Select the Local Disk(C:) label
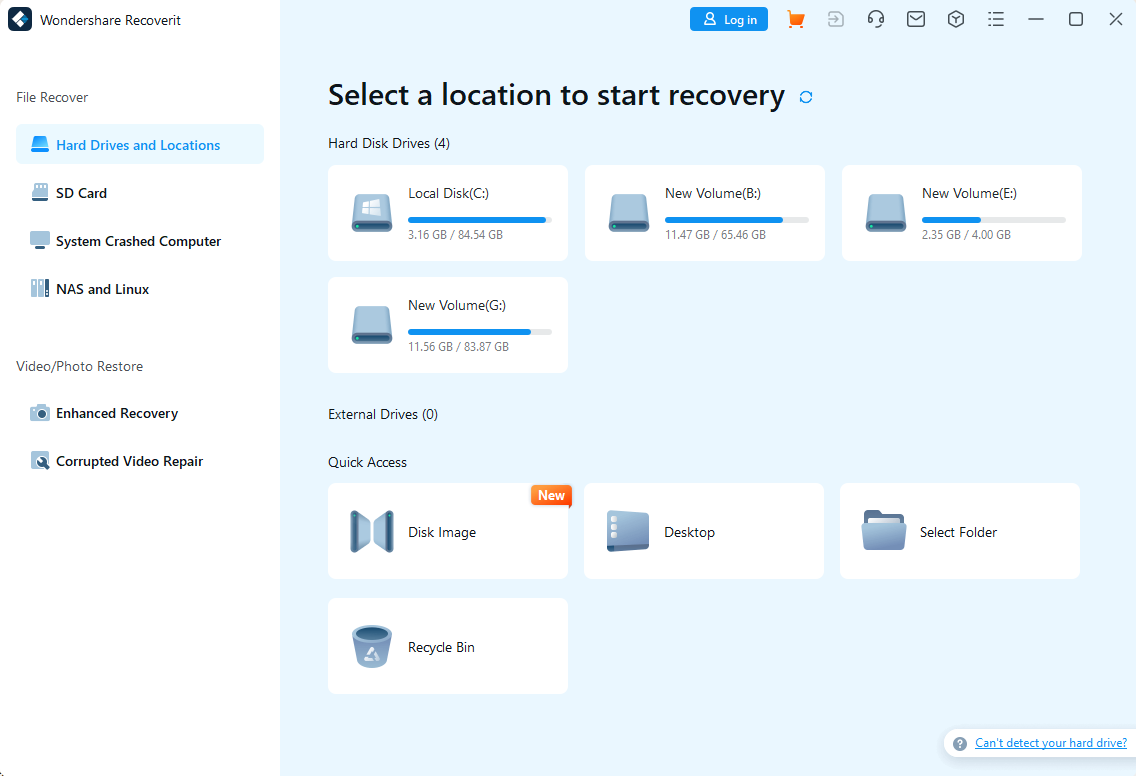Viewport: 1136px width, 776px height. pos(448,193)
